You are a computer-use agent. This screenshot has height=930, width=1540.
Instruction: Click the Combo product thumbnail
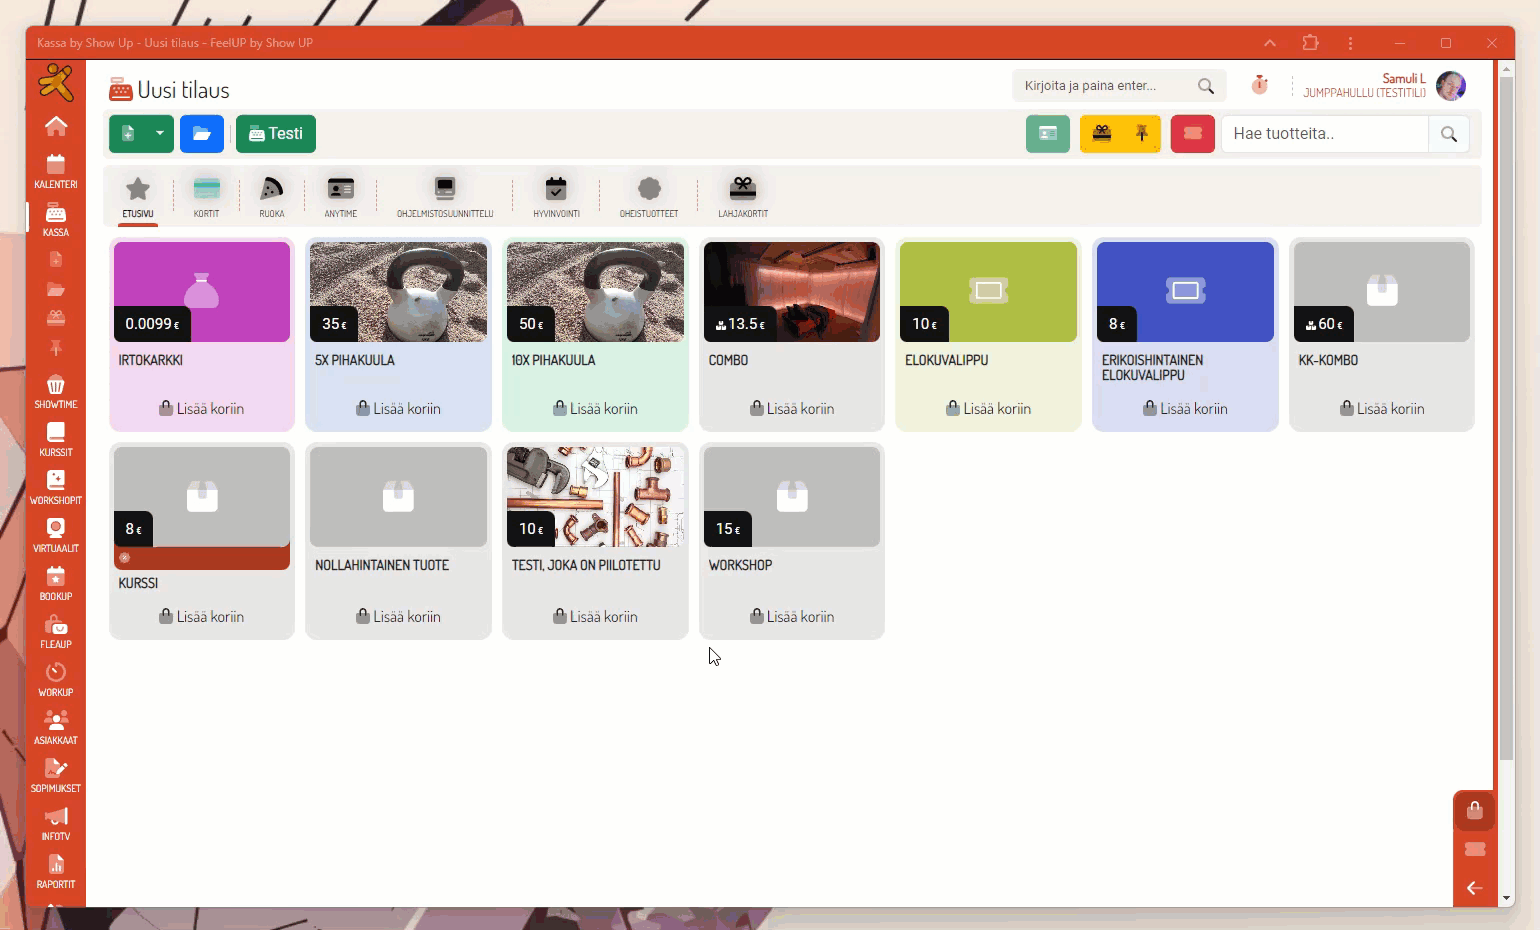pyautogui.click(x=791, y=292)
